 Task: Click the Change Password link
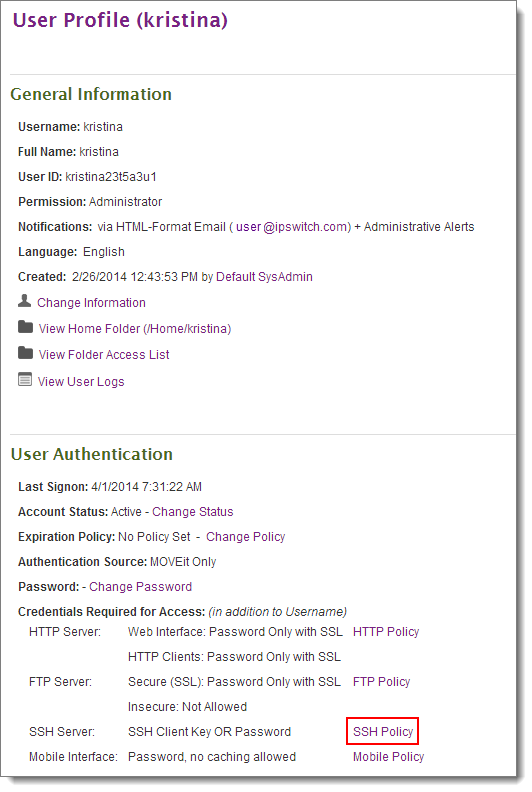[140, 586]
